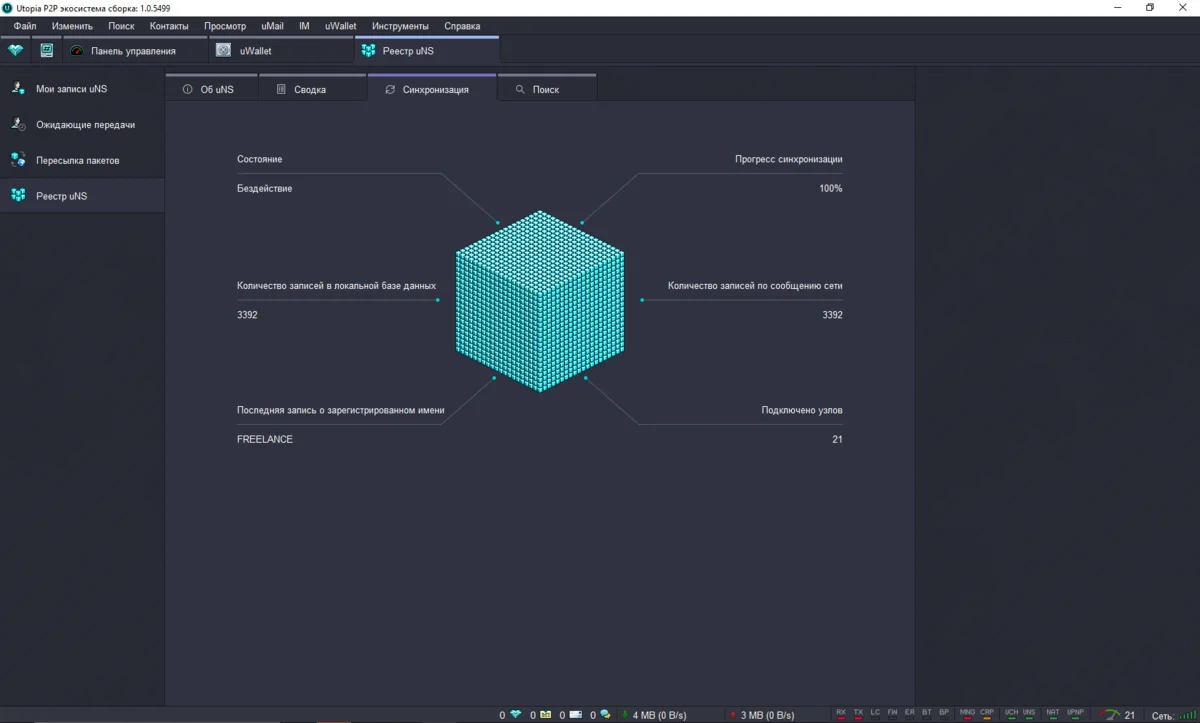Click the safe icon on the uWallet tab
This screenshot has height=723, width=1200.
tap(223, 51)
